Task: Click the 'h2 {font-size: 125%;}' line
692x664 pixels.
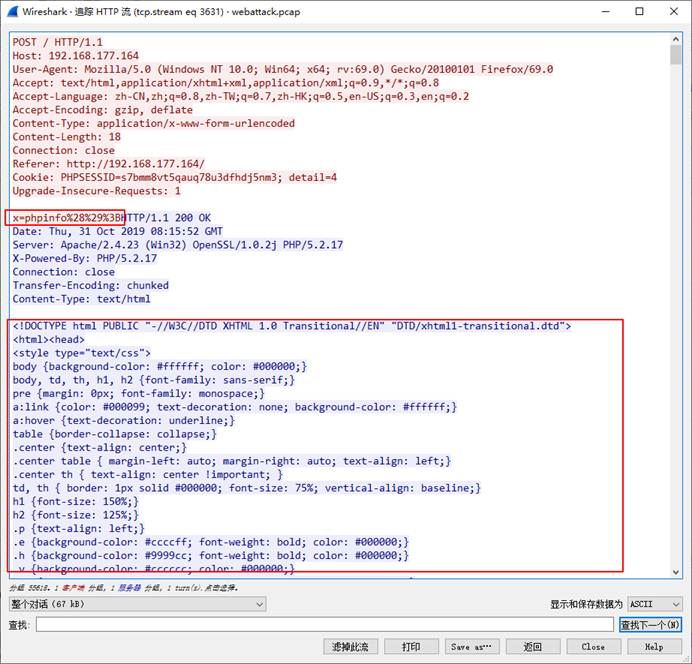Action: click(75, 515)
